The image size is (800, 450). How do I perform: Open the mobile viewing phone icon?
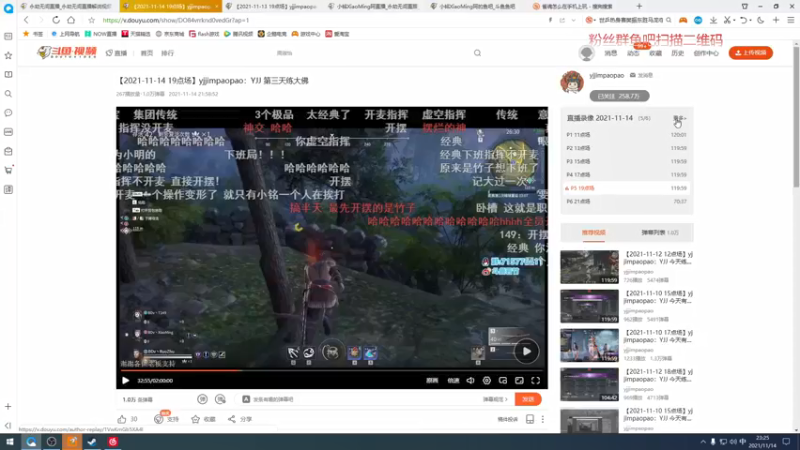point(530,419)
